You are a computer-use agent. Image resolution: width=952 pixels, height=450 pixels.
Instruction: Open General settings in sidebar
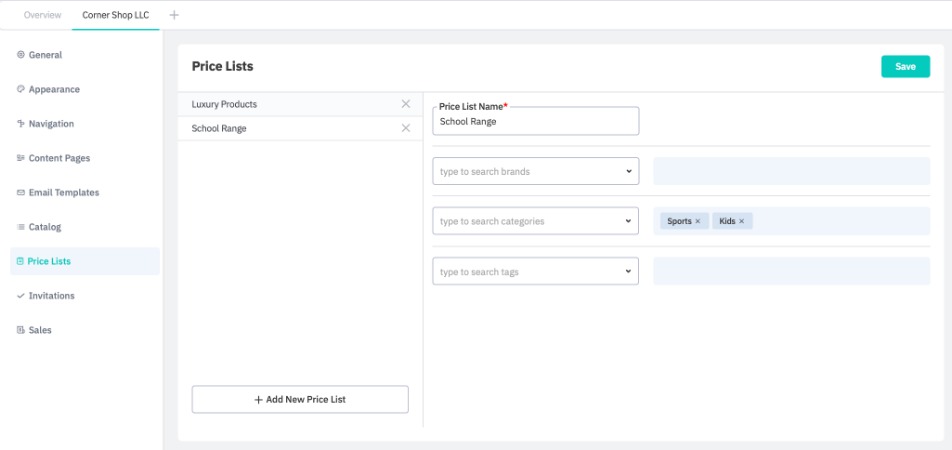[x=45, y=55]
